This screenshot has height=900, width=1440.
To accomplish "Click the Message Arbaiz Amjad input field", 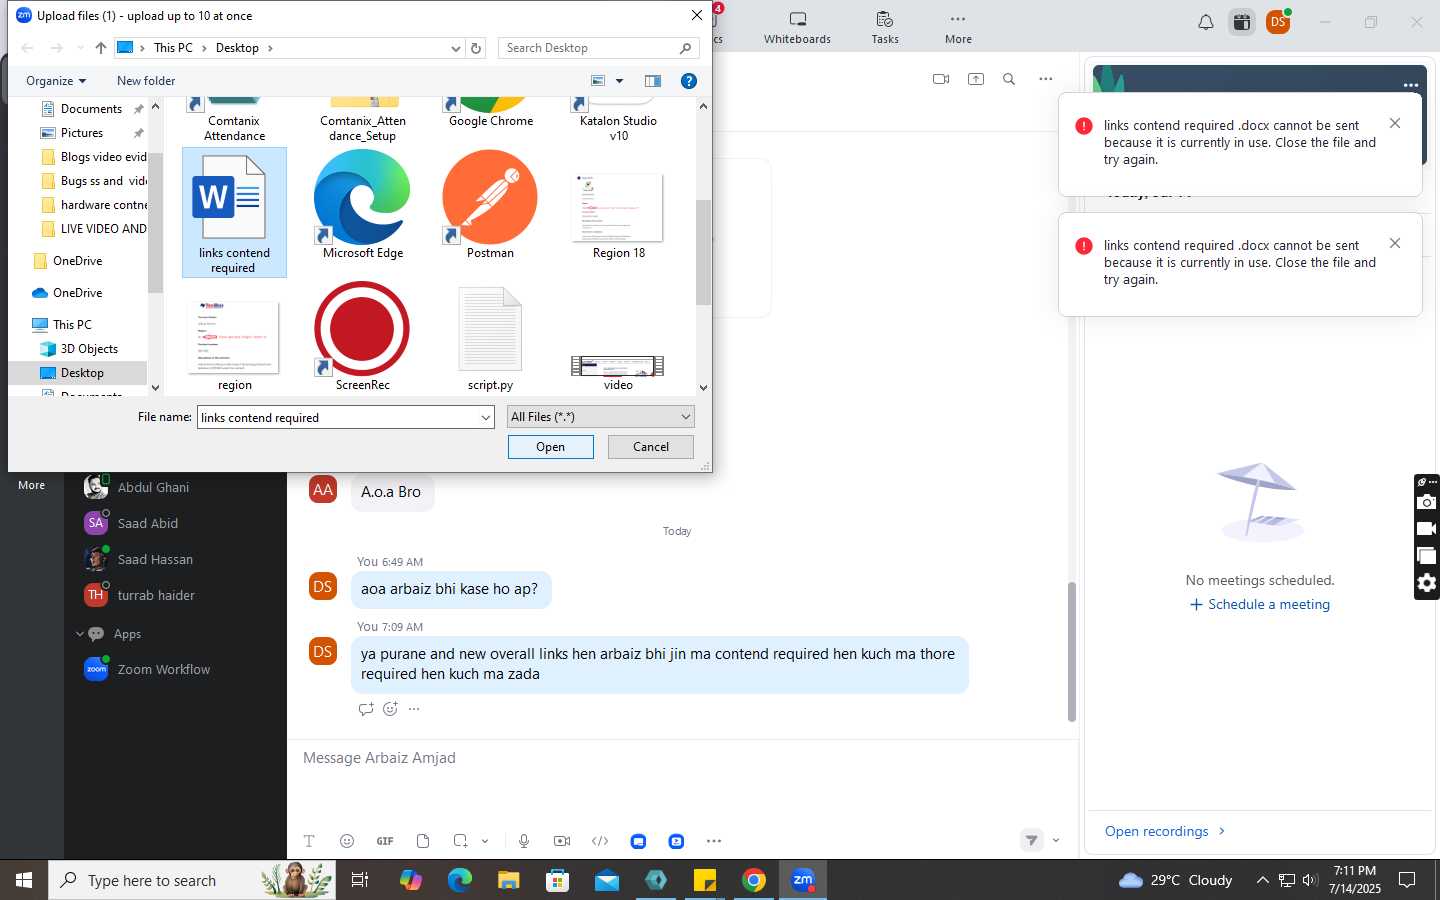I will (x=682, y=758).
